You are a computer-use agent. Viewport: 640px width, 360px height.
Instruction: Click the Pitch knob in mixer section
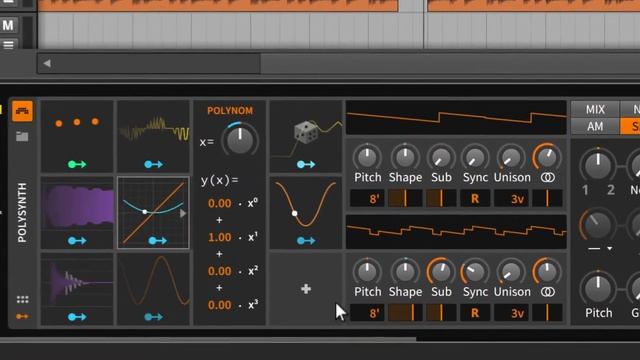coord(598,288)
